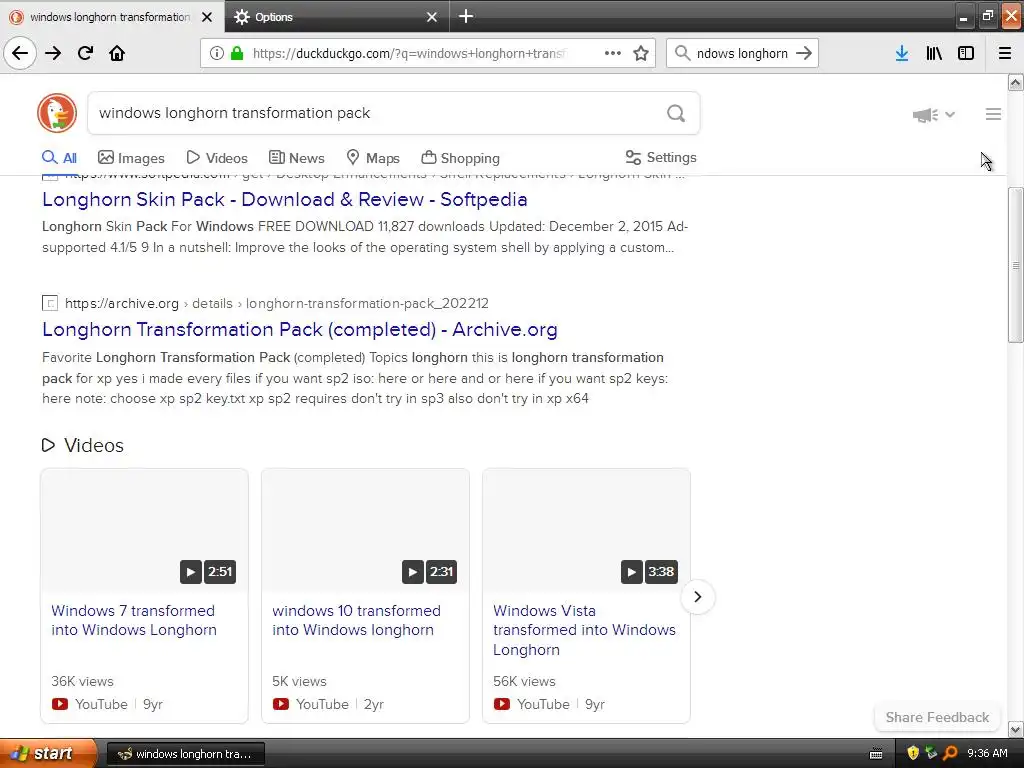1024x768 pixels.
Task: Switch to the Images tab
Action: (x=131, y=157)
